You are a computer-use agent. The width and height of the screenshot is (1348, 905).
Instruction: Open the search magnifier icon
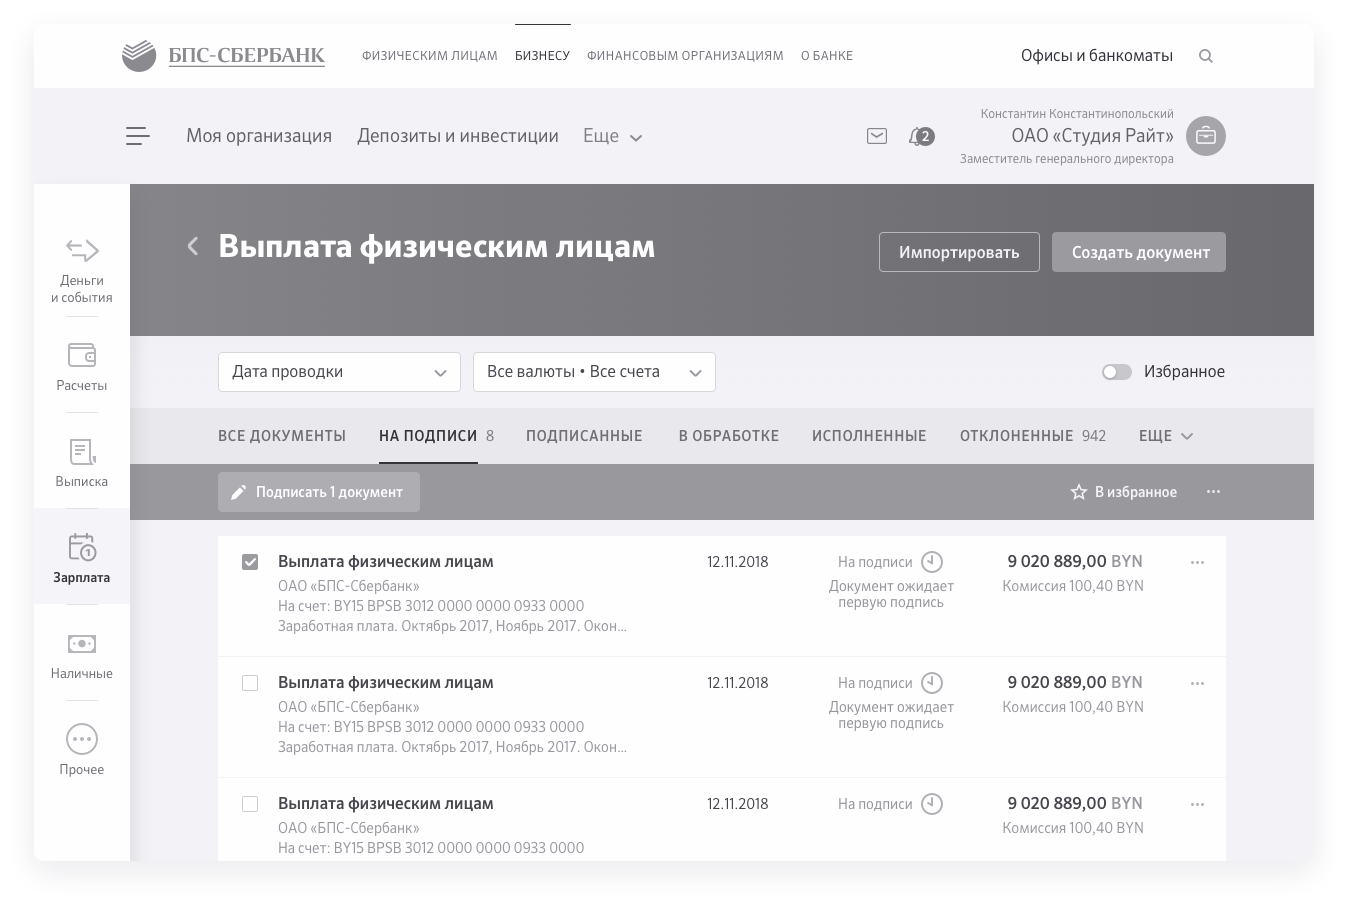click(1206, 56)
